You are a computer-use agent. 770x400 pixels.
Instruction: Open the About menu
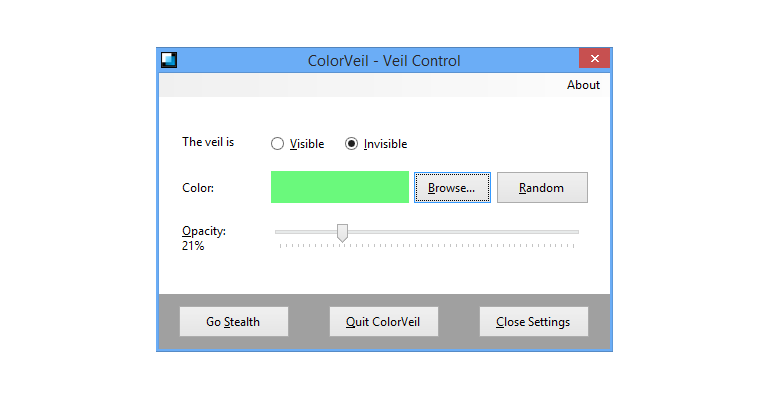(x=583, y=85)
